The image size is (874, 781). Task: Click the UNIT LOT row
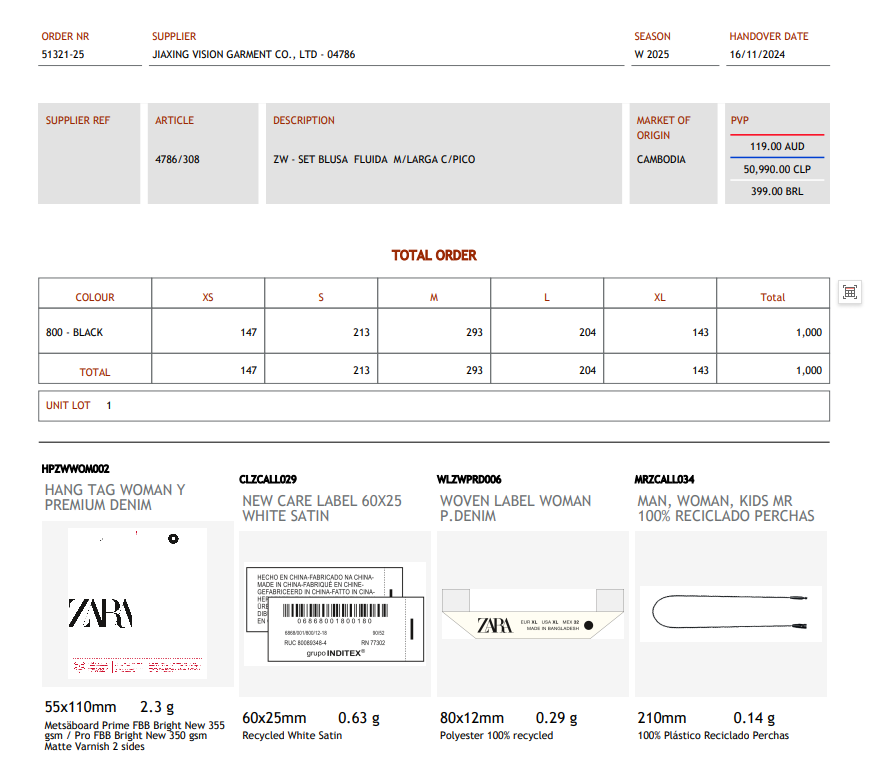pos(79,406)
